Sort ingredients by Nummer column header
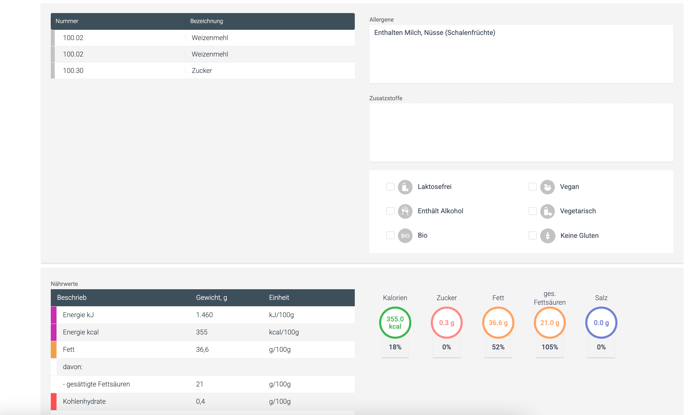 [x=67, y=21]
